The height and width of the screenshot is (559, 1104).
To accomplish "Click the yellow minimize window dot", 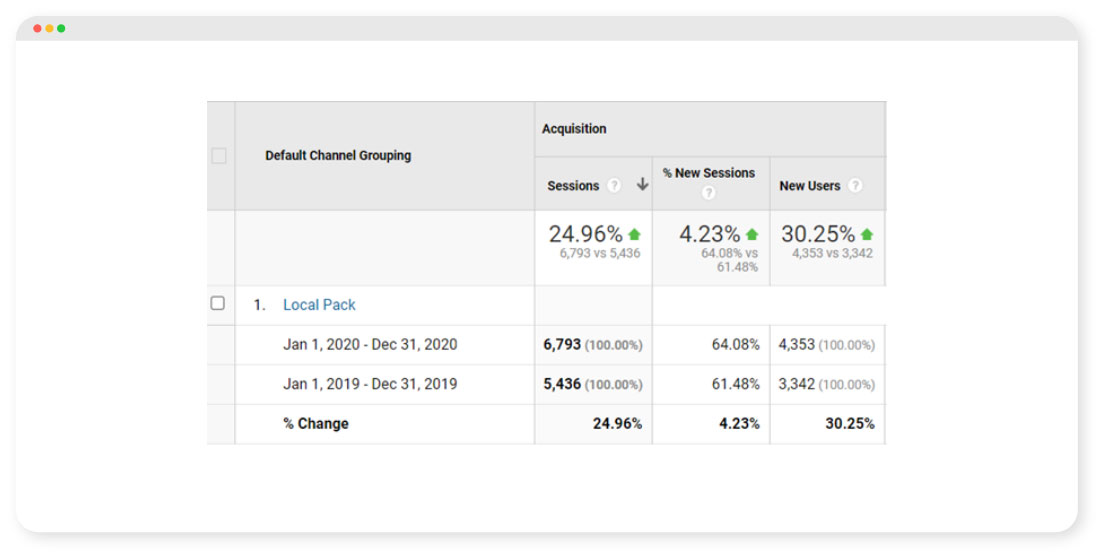I will click(49, 28).
